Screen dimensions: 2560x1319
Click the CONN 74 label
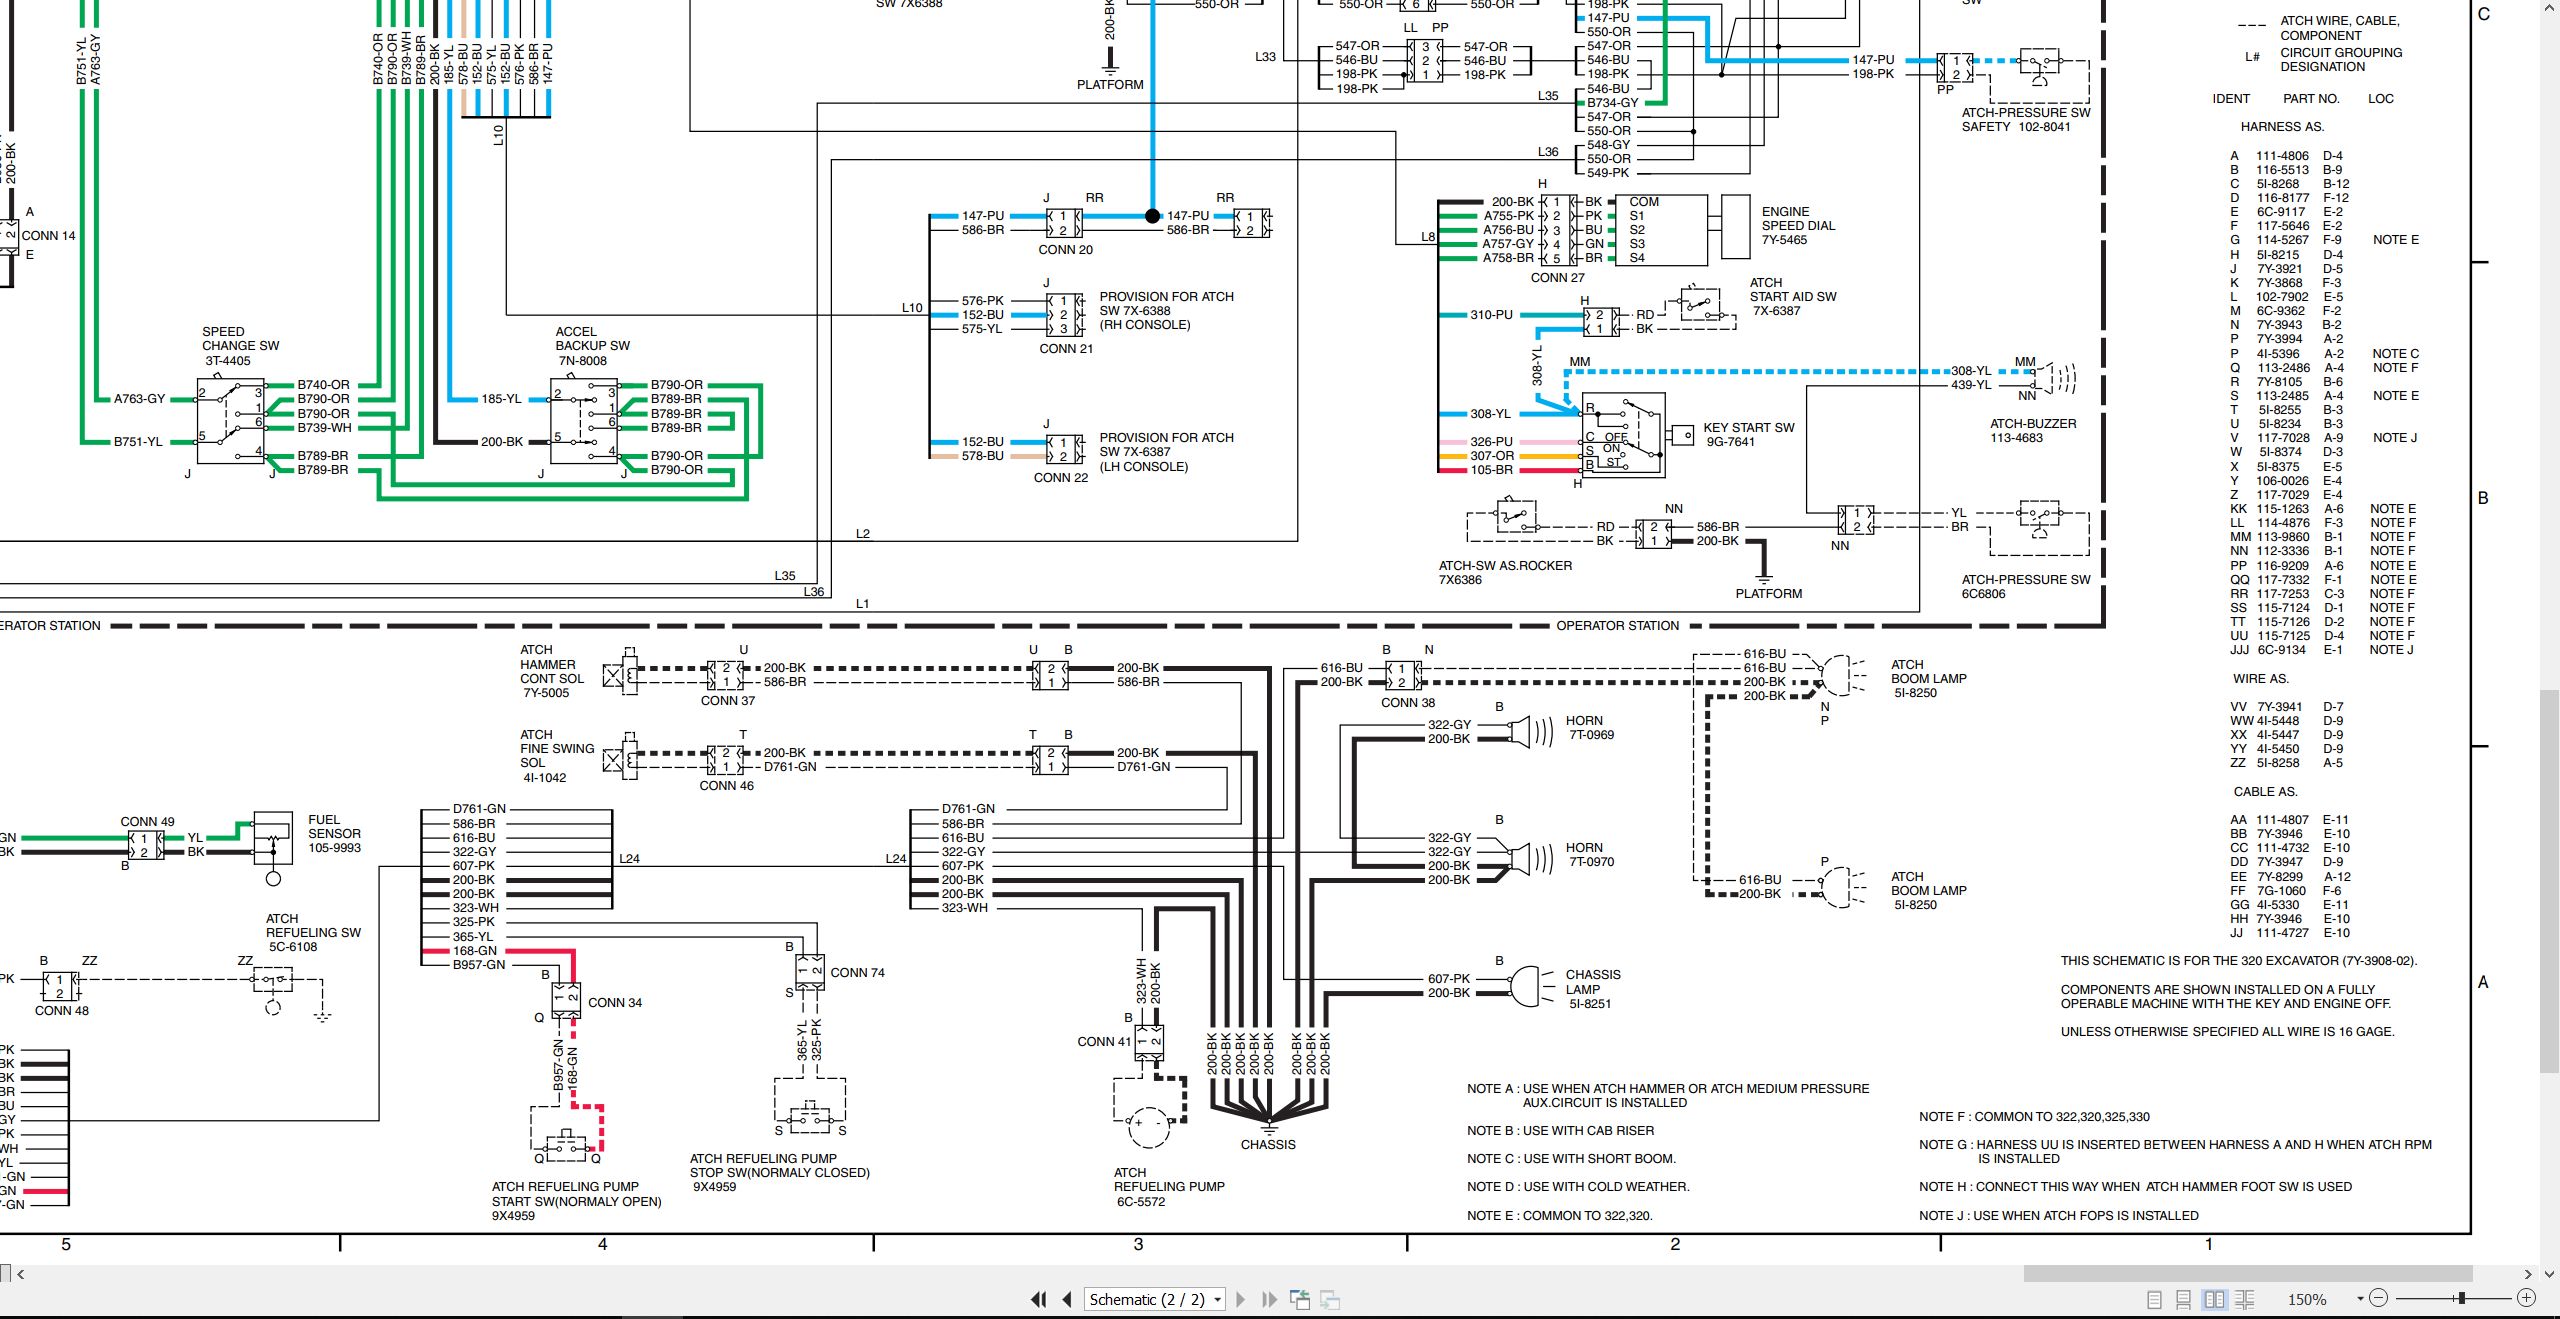[857, 973]
